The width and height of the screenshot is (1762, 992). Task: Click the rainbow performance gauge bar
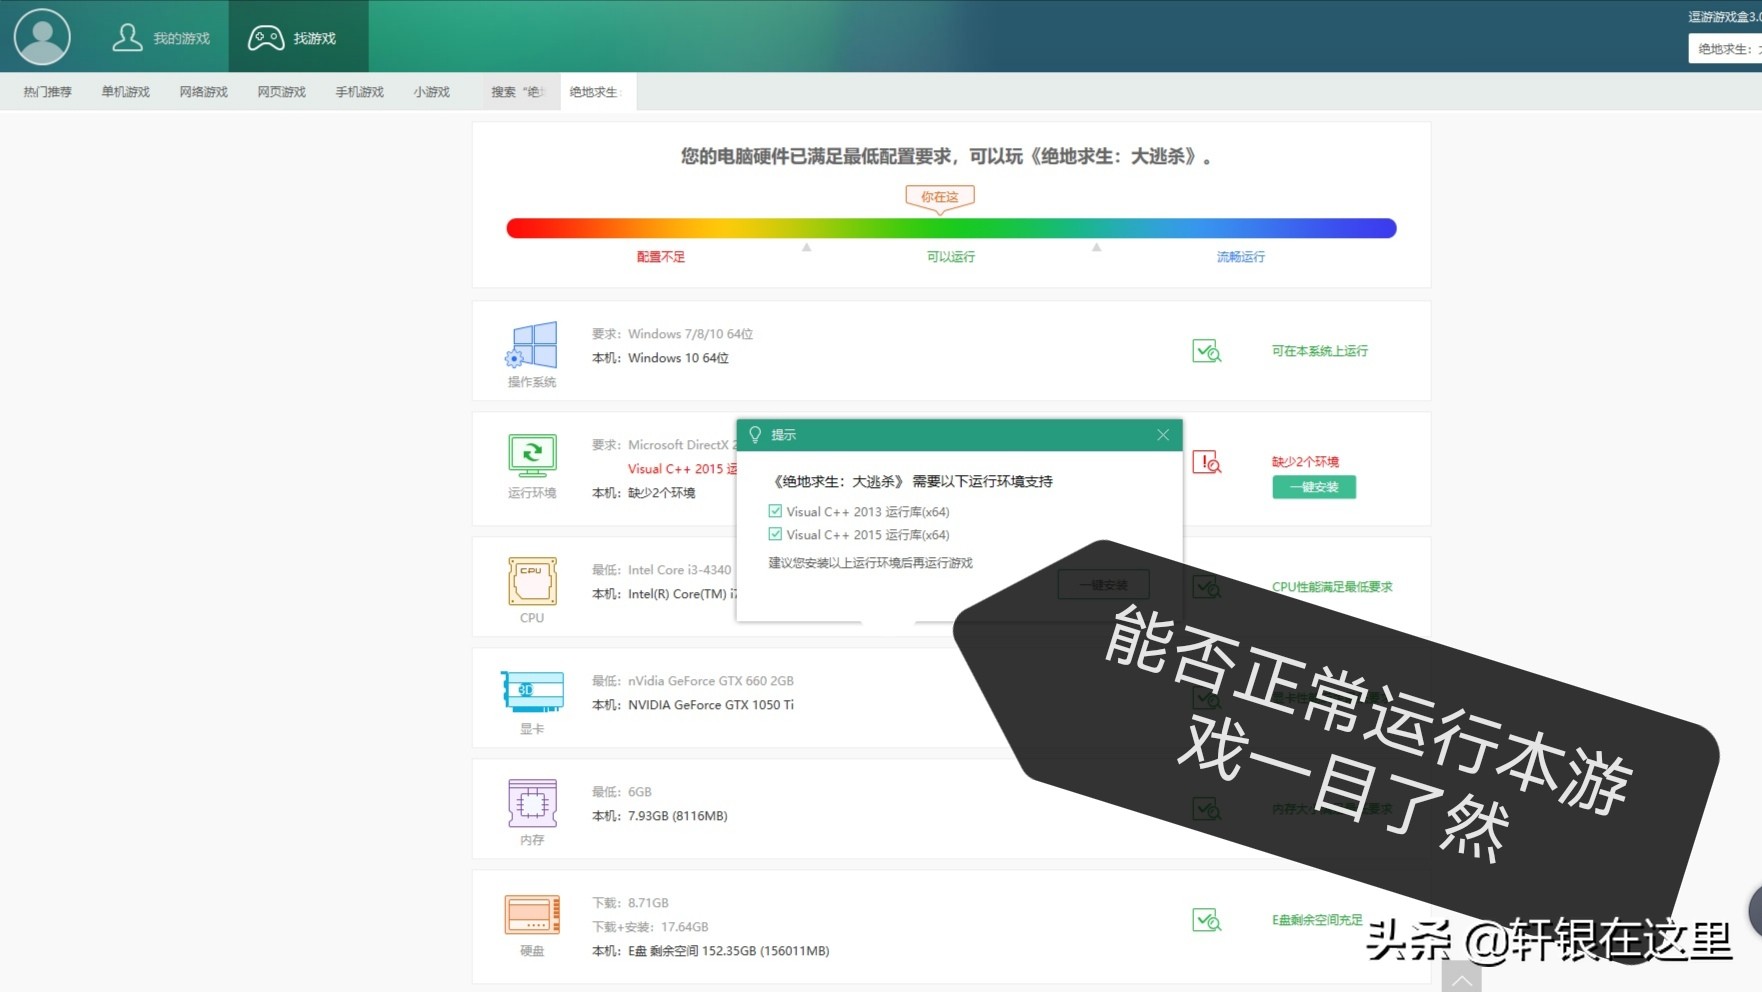950,228
